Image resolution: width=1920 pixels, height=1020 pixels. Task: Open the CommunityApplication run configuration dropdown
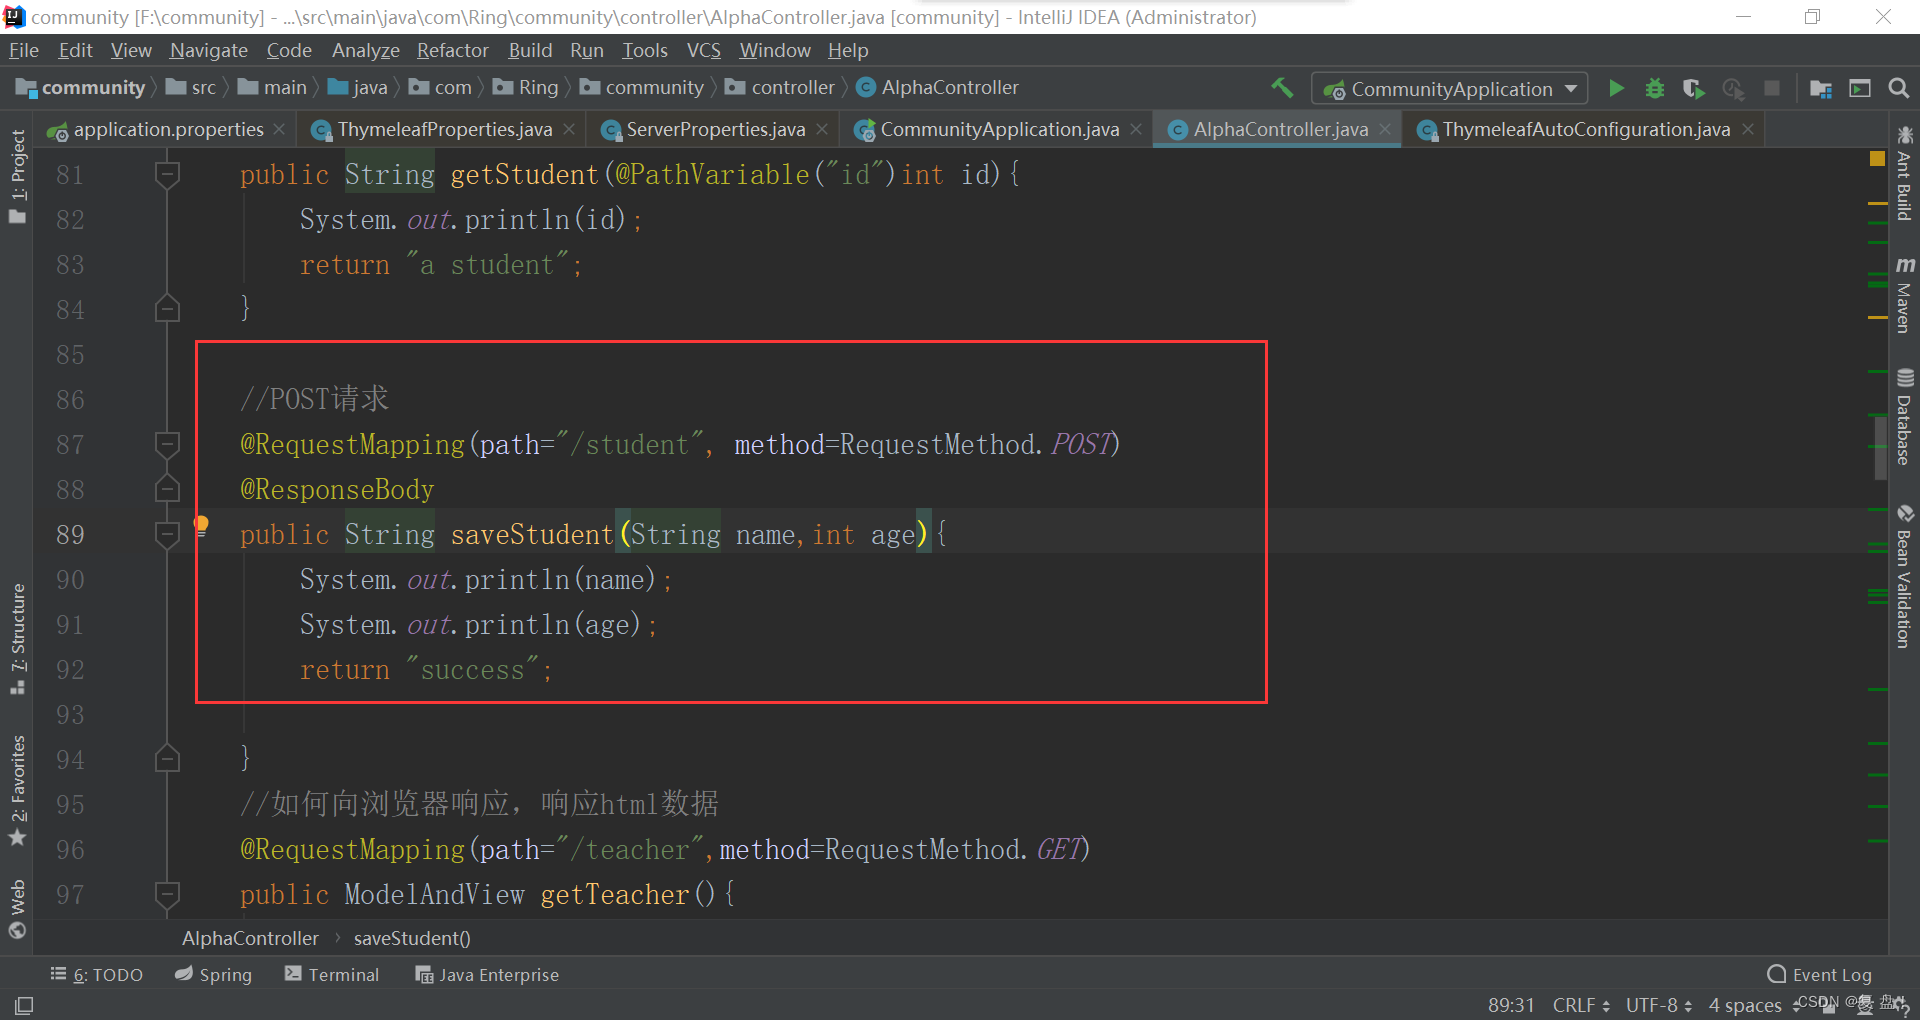1449,89
